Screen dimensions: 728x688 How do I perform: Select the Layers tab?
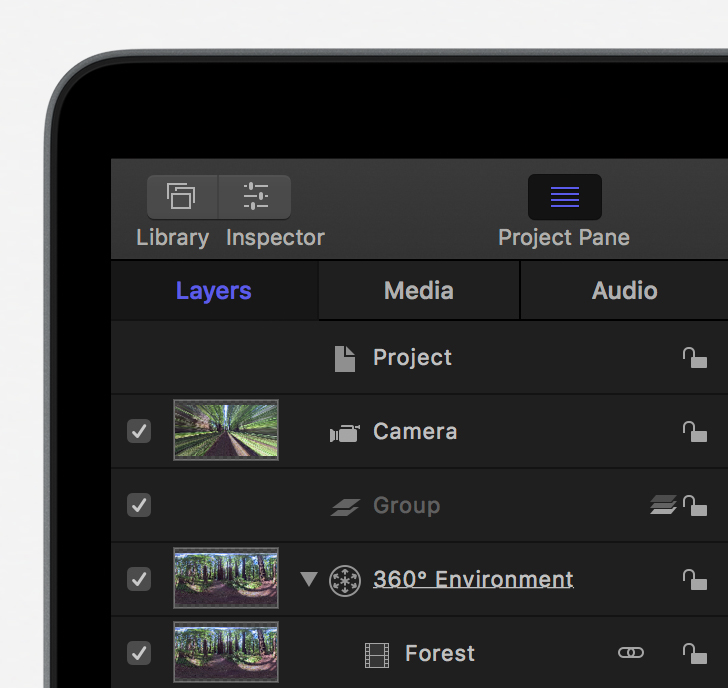214,291
